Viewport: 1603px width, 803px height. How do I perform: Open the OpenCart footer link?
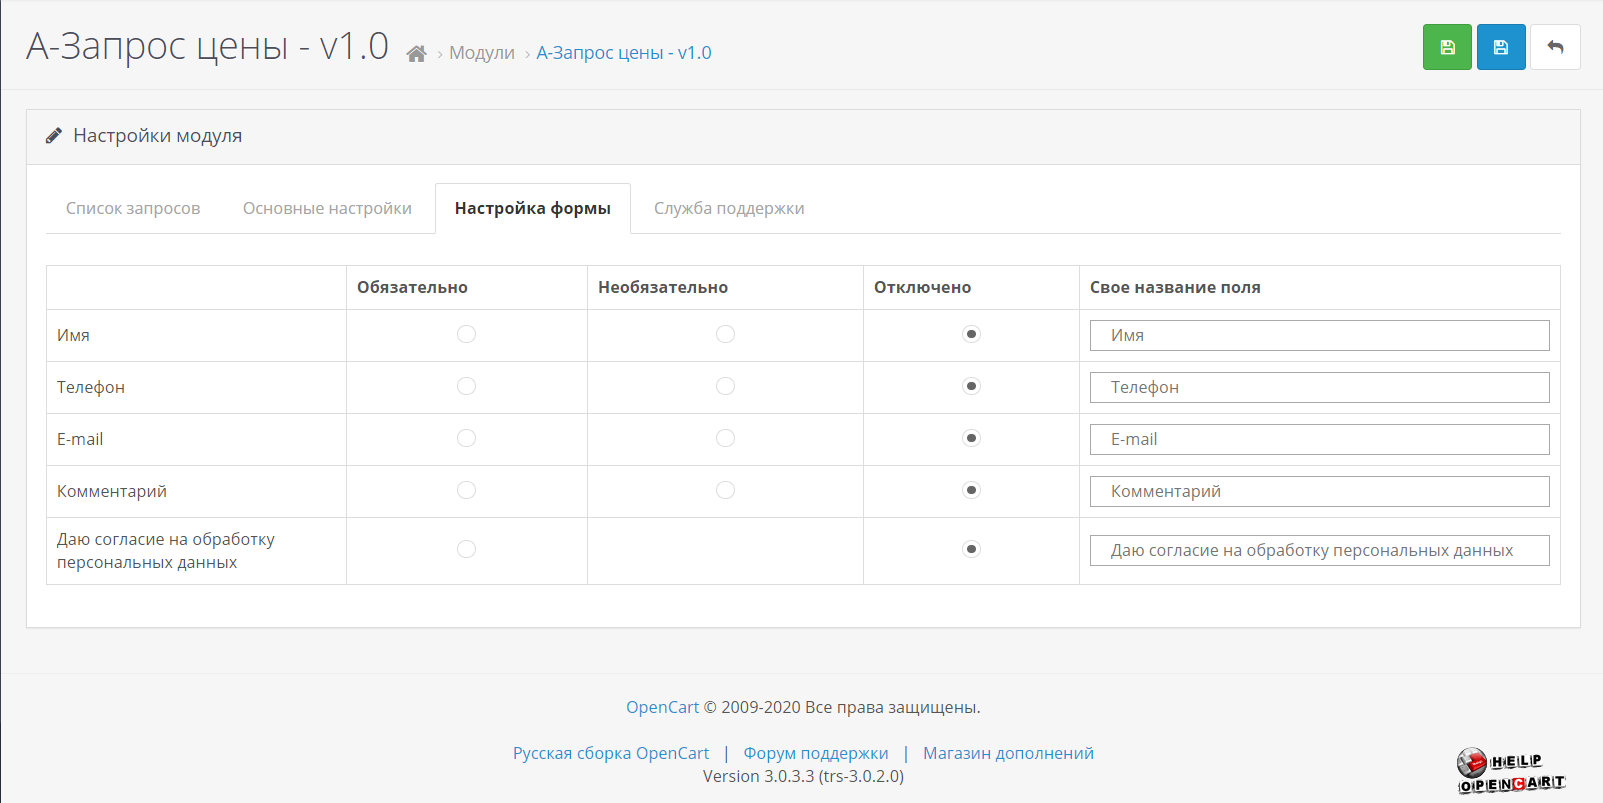click(x=662, y=707)
